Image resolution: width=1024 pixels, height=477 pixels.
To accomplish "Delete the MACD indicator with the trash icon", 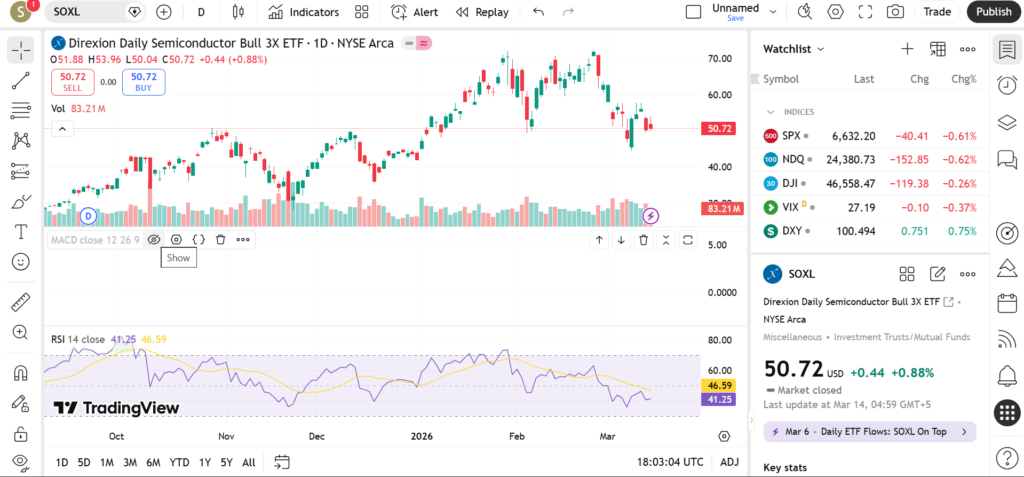I will [x=220, y=240].
